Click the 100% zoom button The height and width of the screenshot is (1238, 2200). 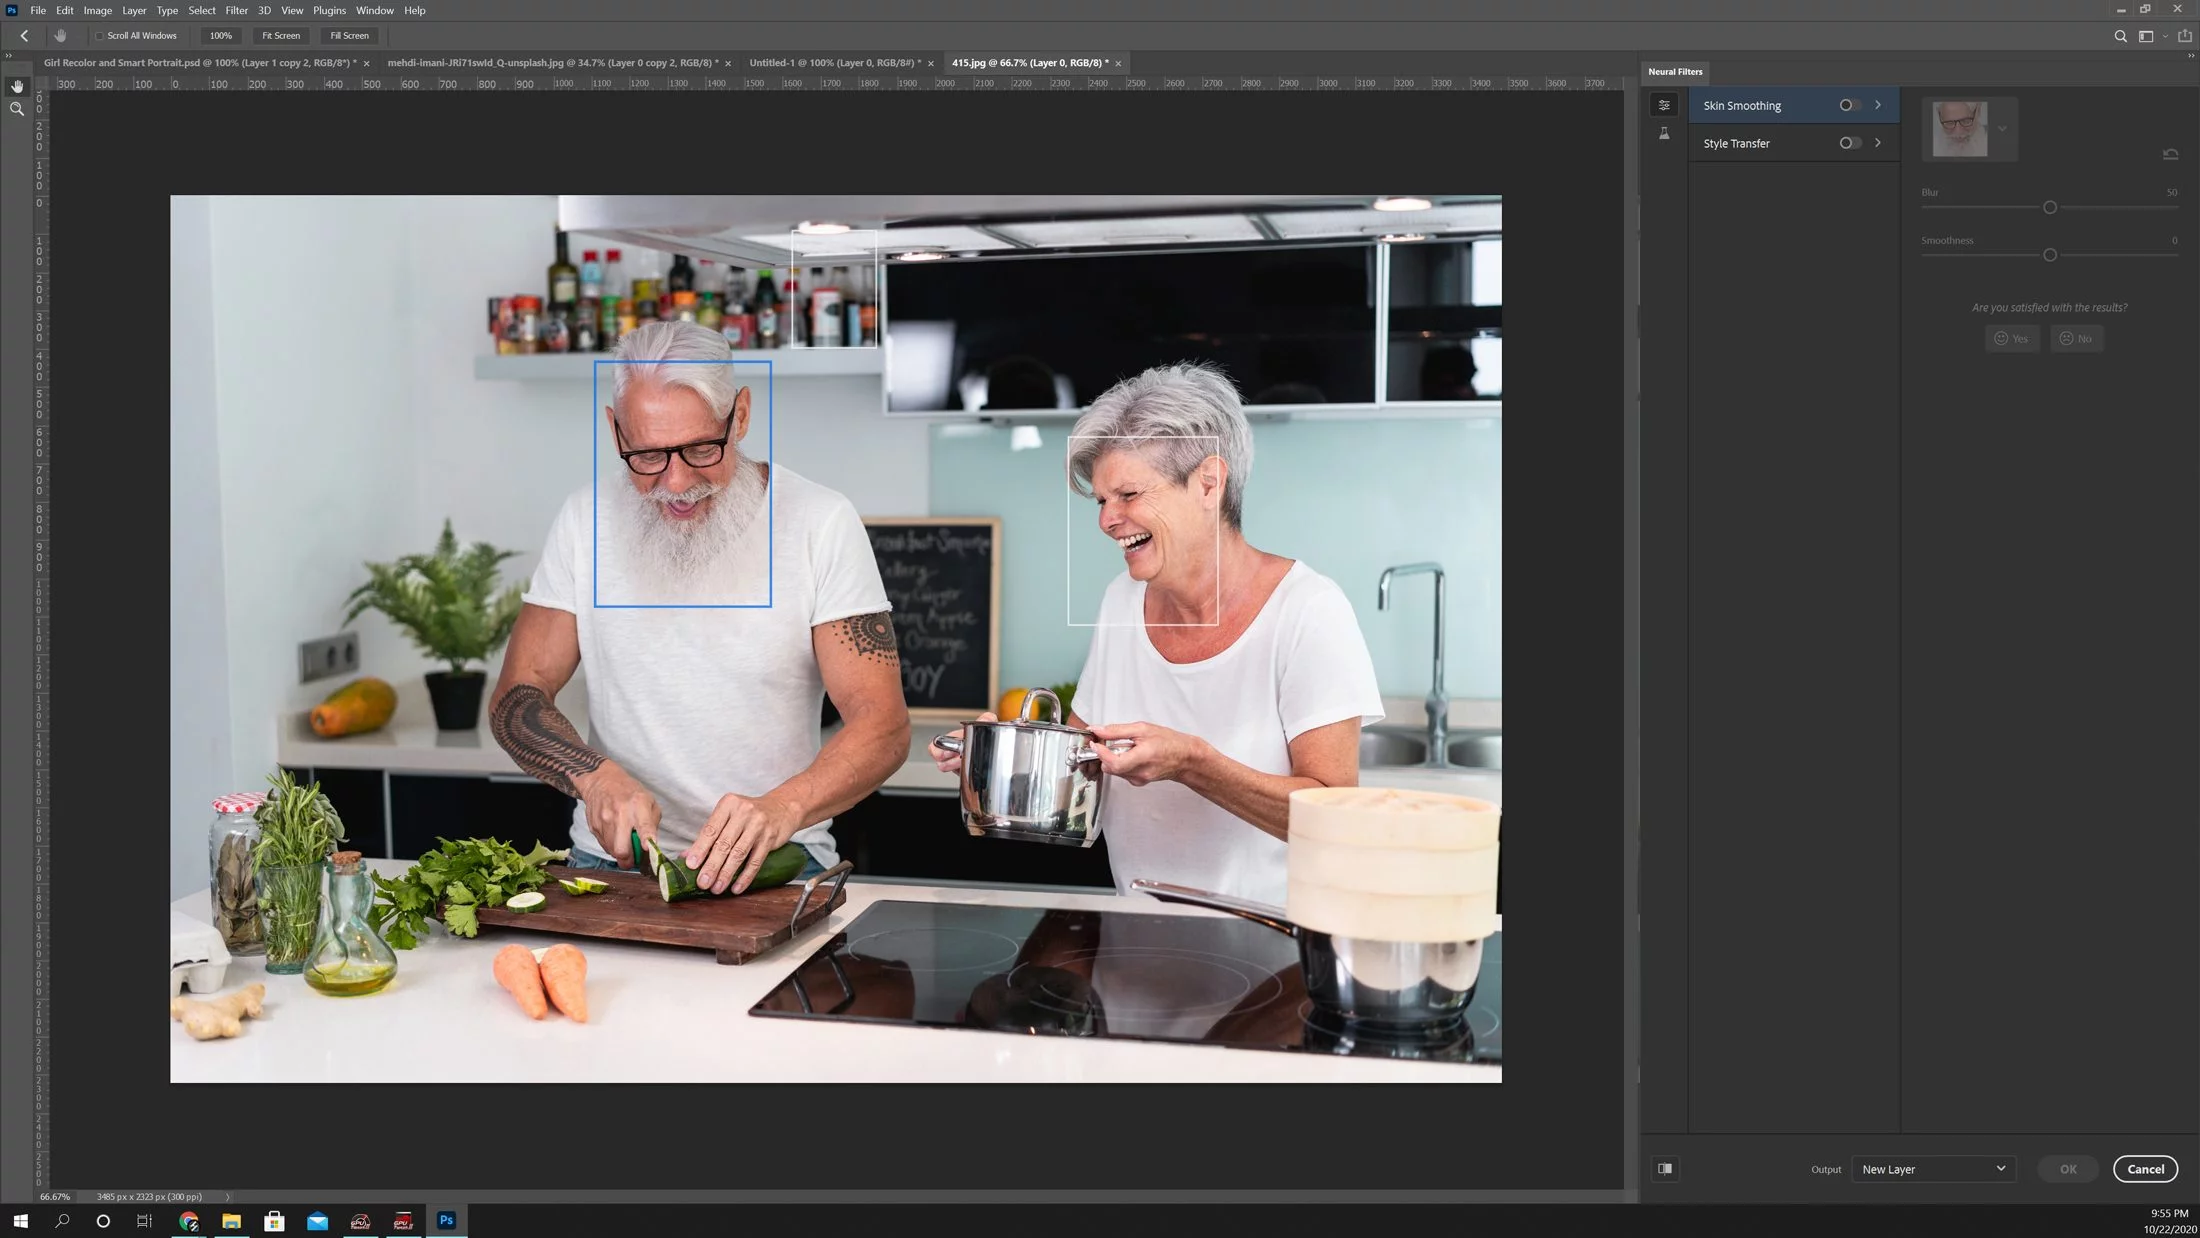[x=220, y=36]
